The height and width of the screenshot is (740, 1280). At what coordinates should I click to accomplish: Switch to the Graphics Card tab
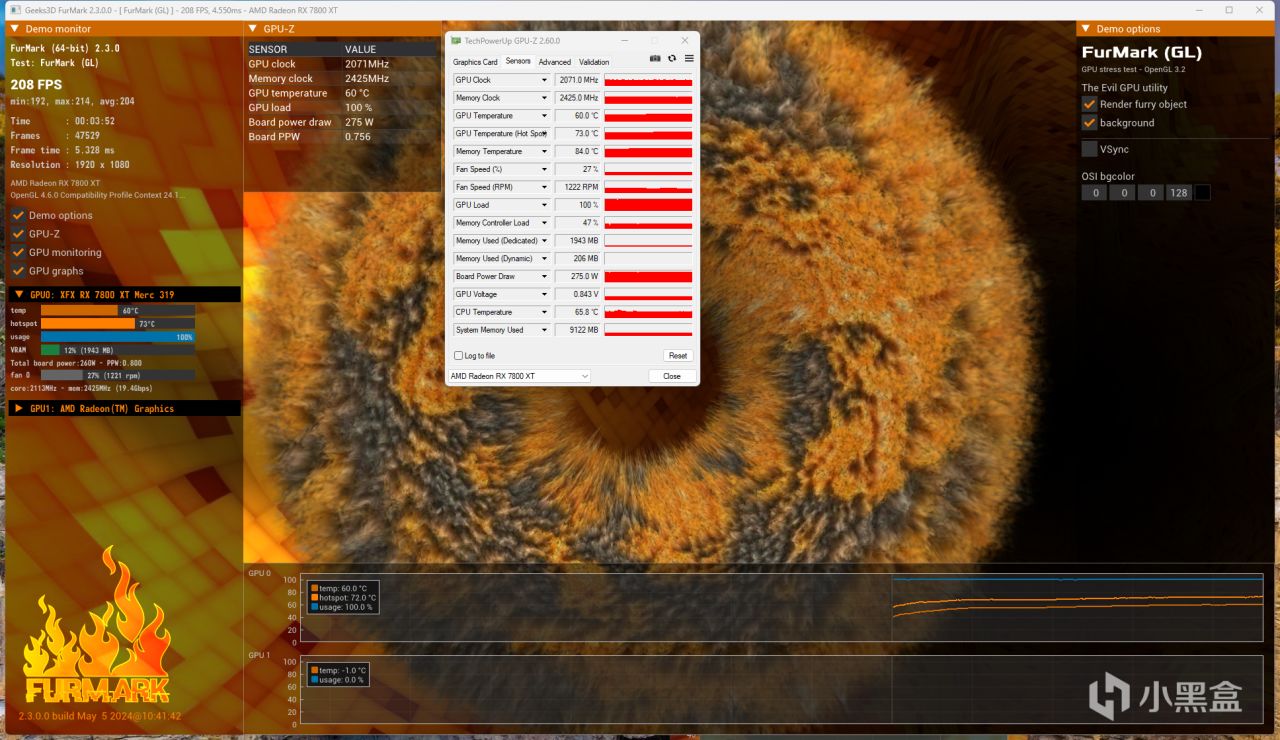coord(475,62)
